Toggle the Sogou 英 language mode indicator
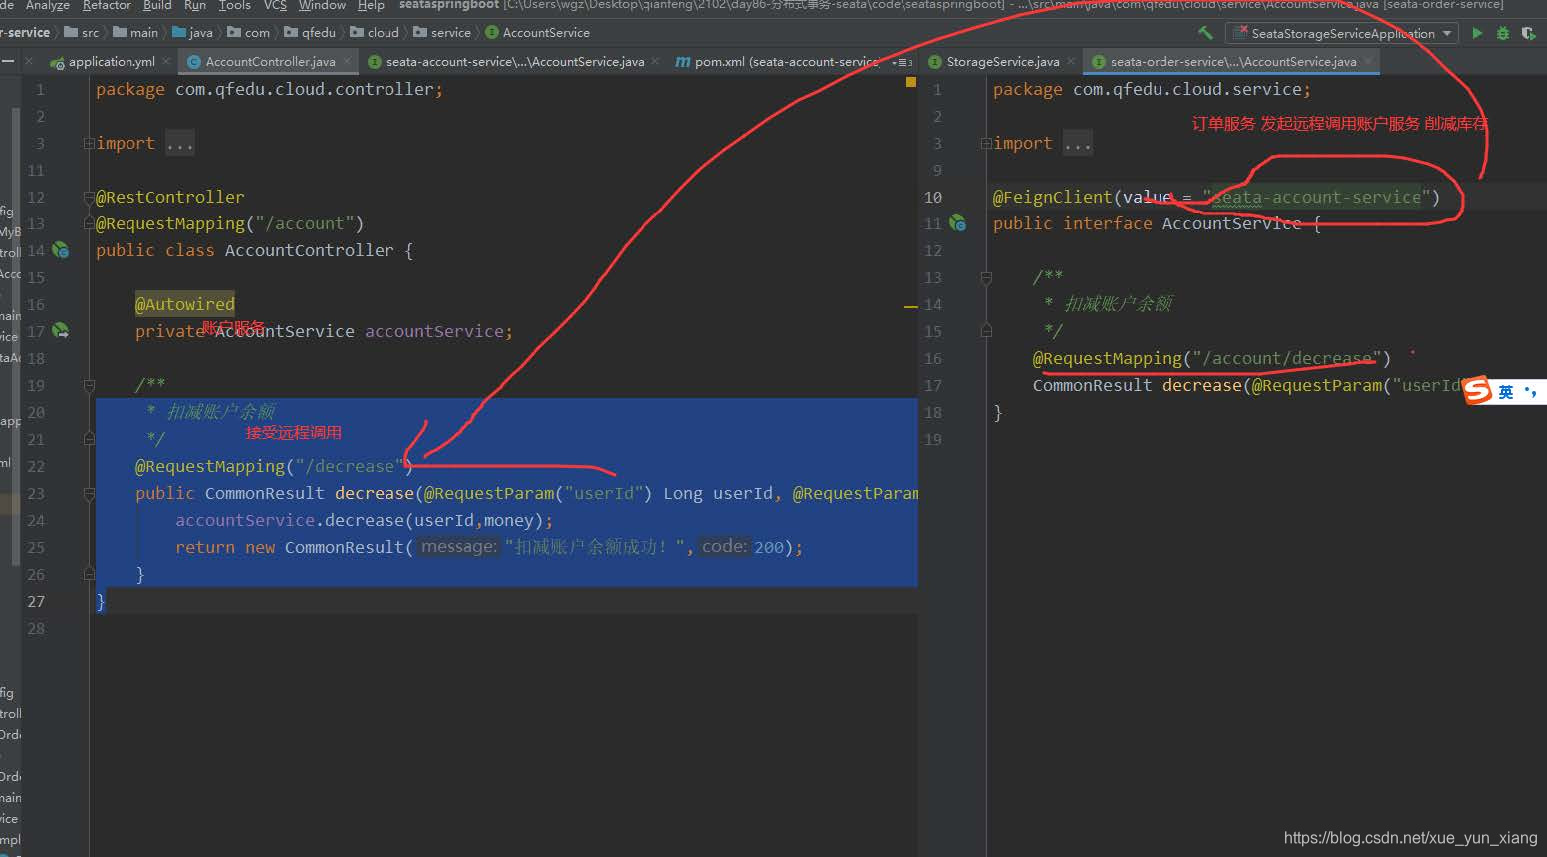 click(x=1506, y=392)
